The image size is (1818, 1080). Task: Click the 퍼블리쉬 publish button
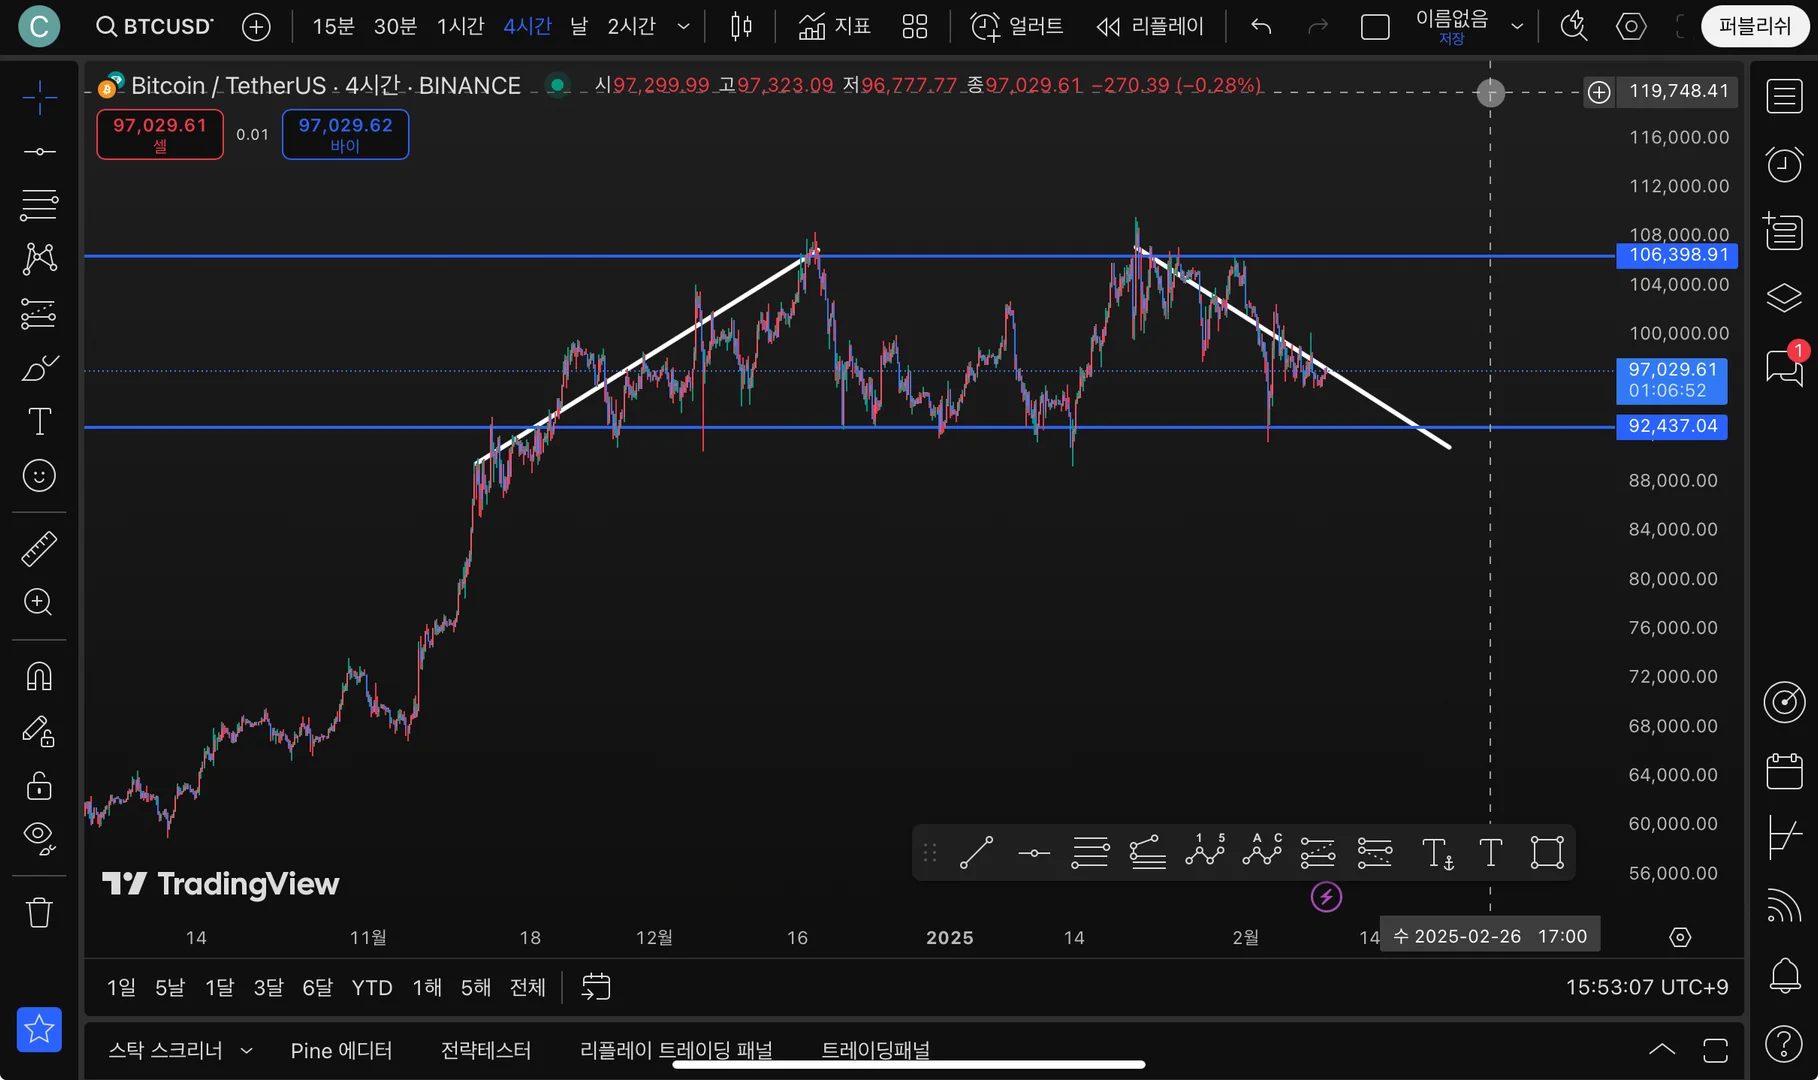(x=1754, y=27)
